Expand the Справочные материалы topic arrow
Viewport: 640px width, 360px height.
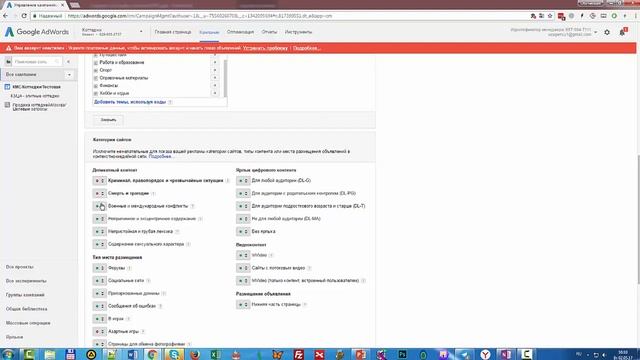coord(215,78)
